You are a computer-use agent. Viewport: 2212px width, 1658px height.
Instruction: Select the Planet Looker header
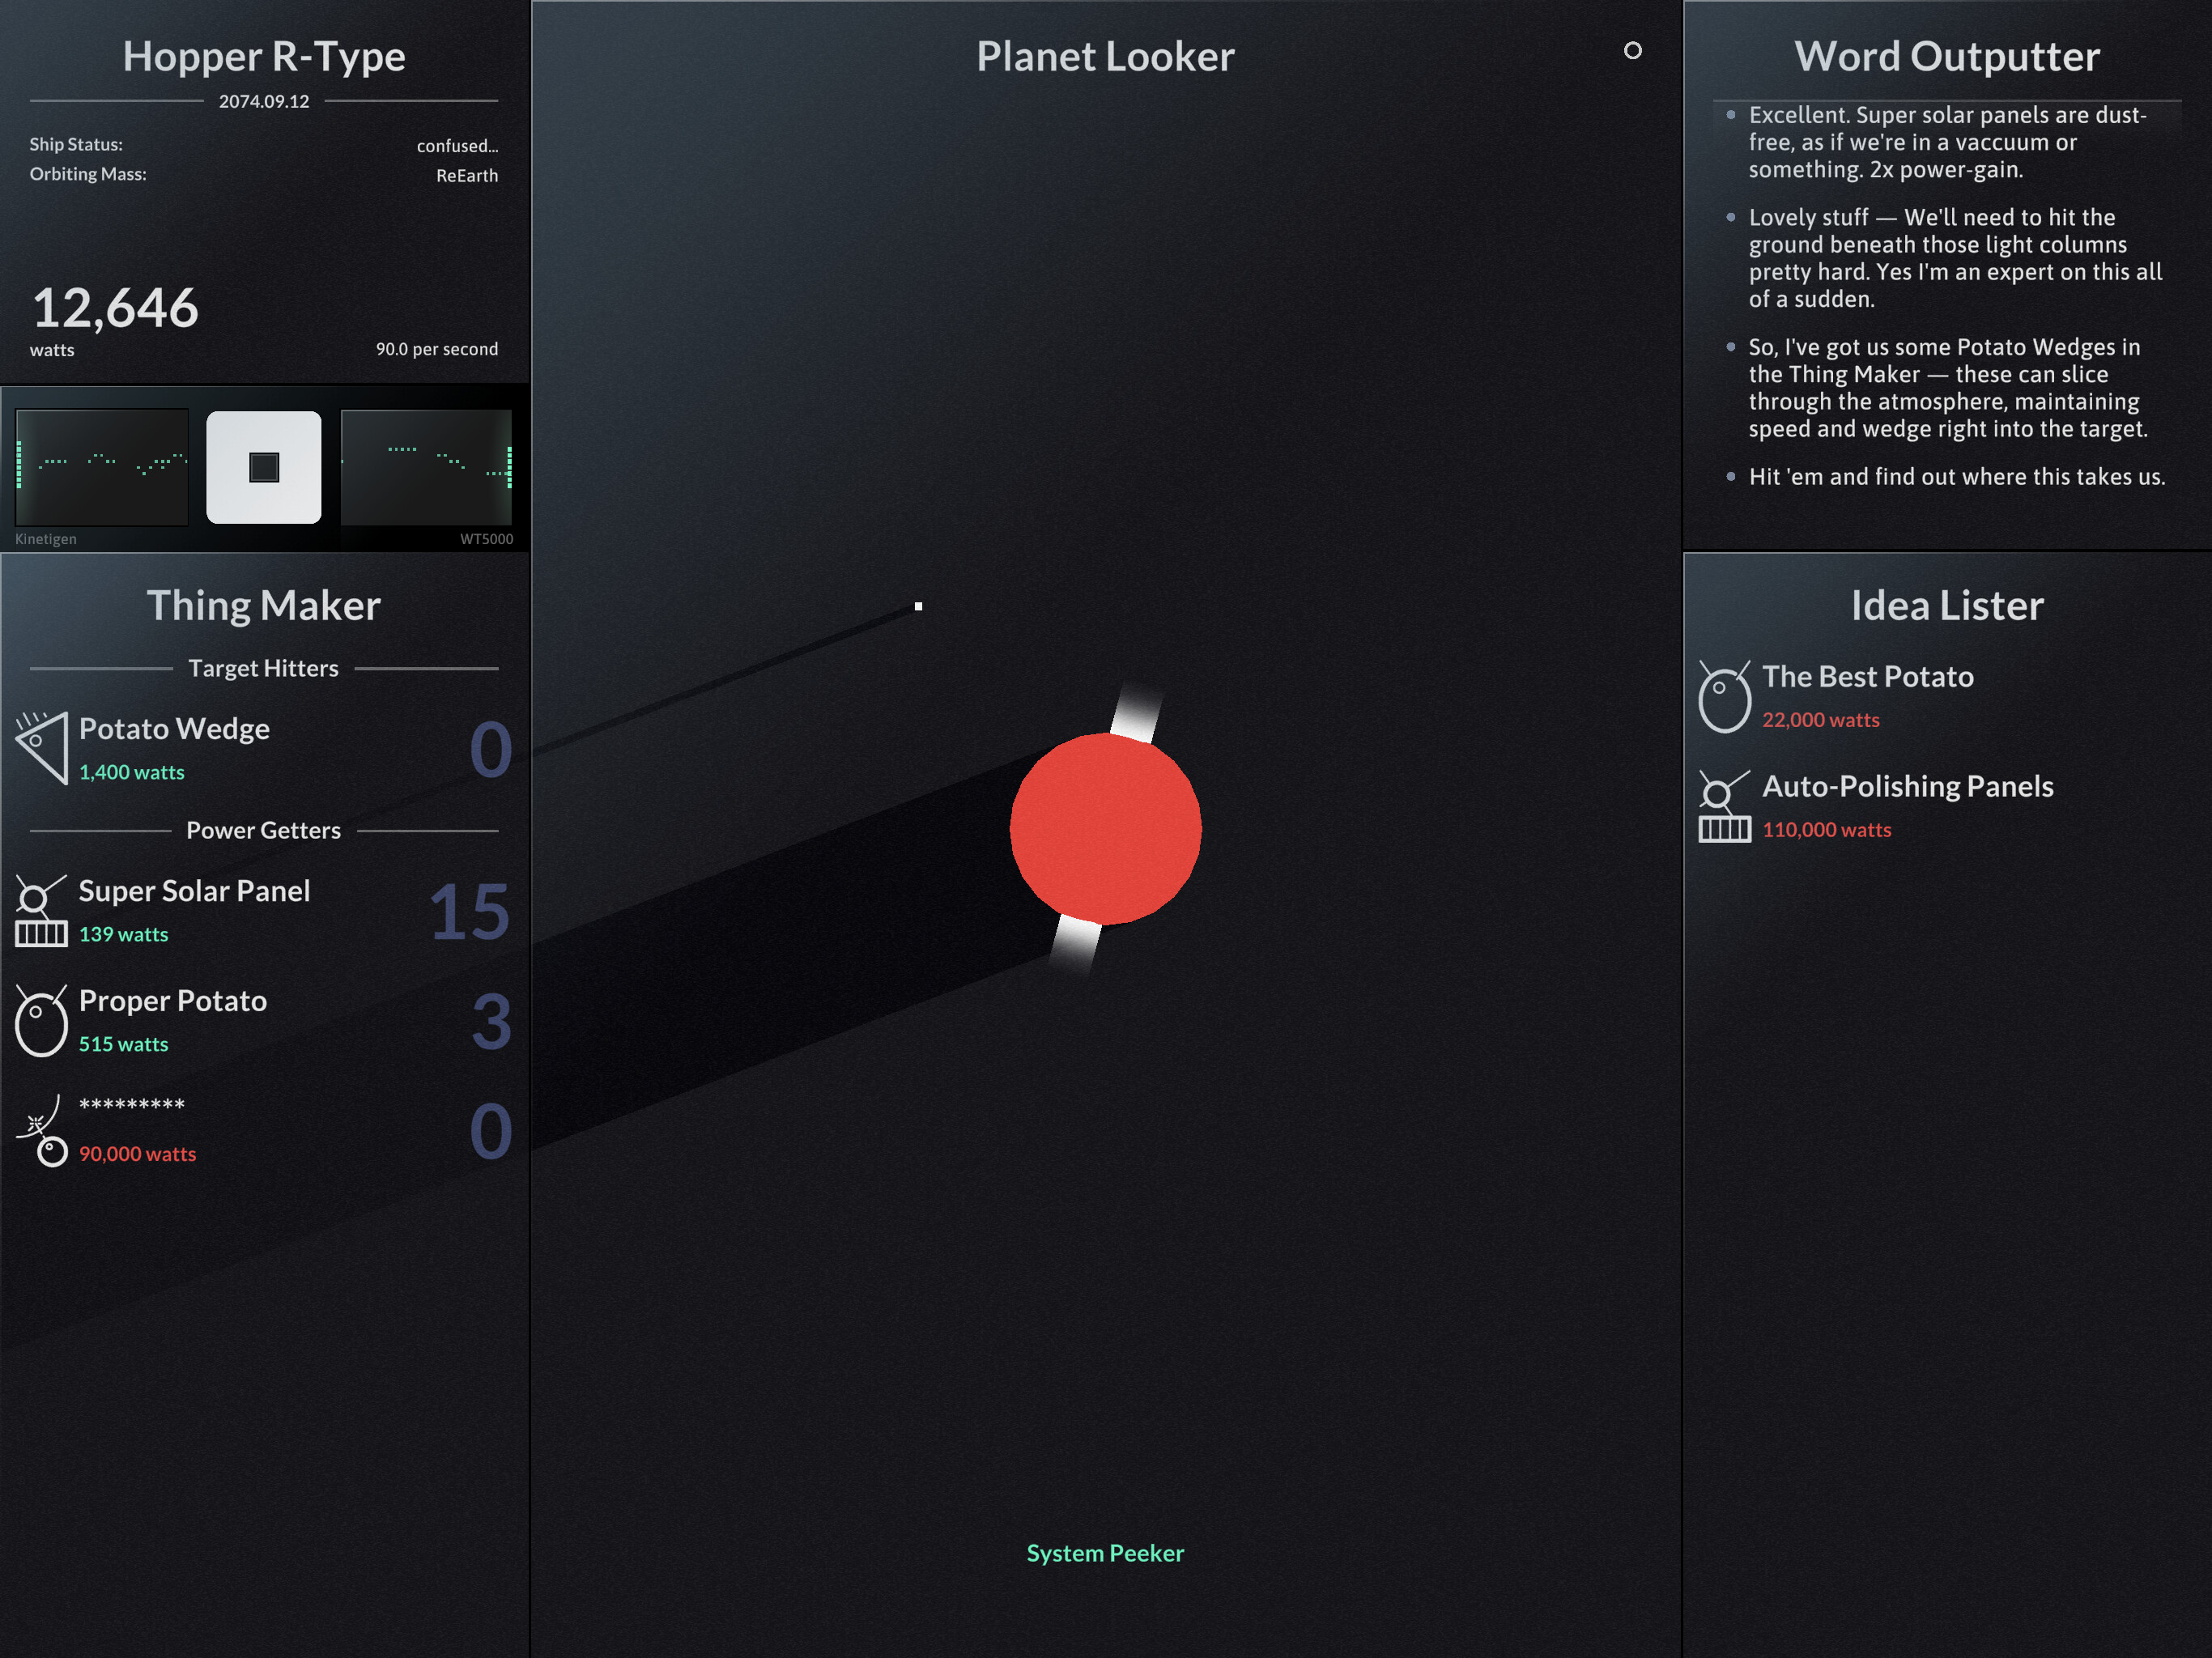pyautogui.click(x=1105, y=56)
